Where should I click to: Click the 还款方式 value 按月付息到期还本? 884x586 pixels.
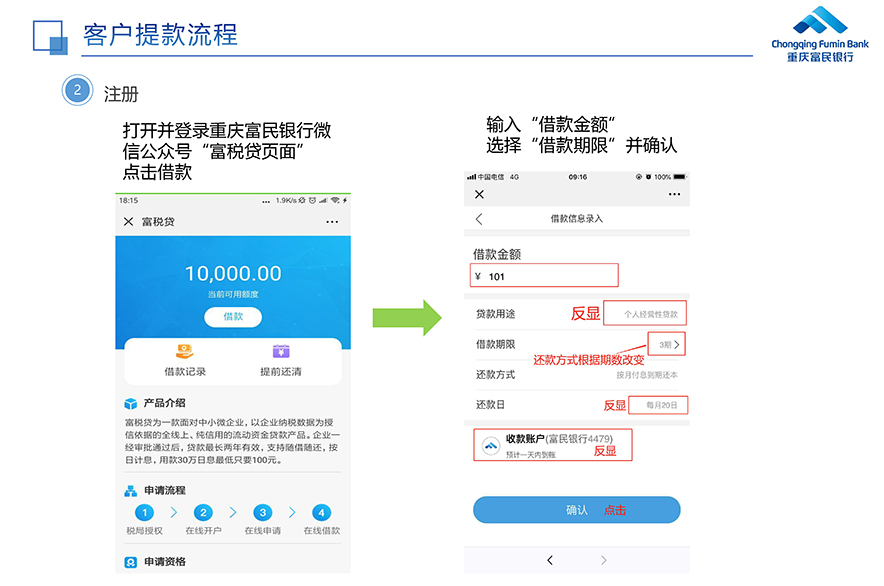[x=647, y=375]
